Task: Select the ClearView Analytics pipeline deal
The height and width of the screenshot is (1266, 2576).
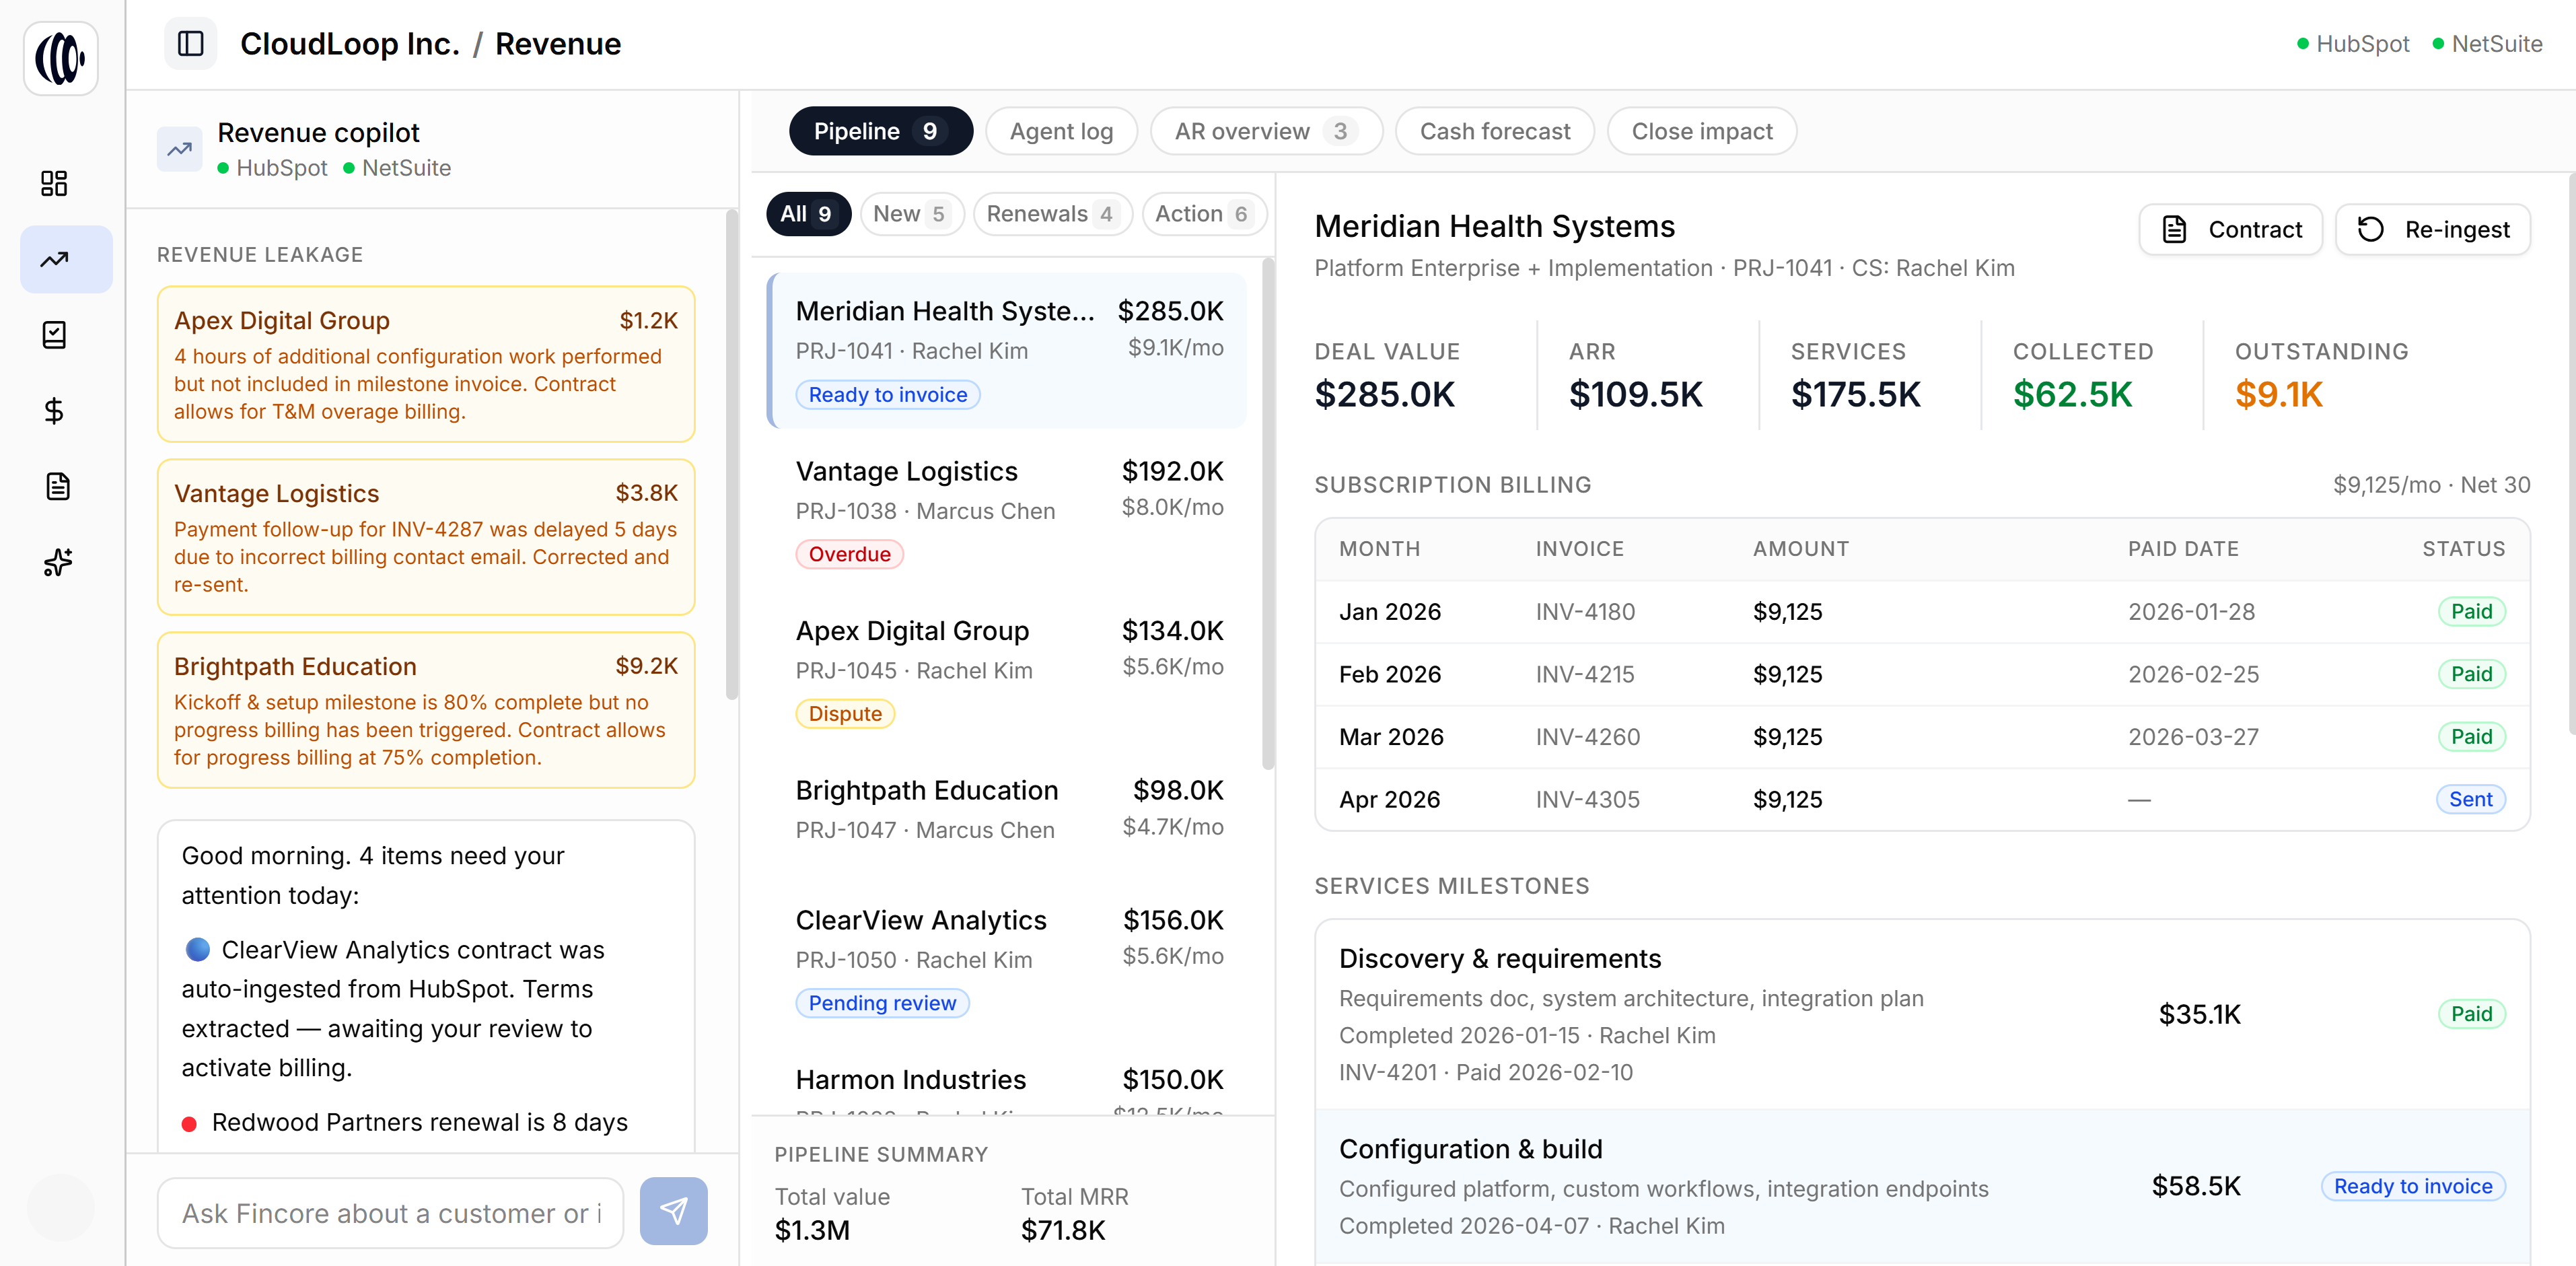Action: 1008,960
